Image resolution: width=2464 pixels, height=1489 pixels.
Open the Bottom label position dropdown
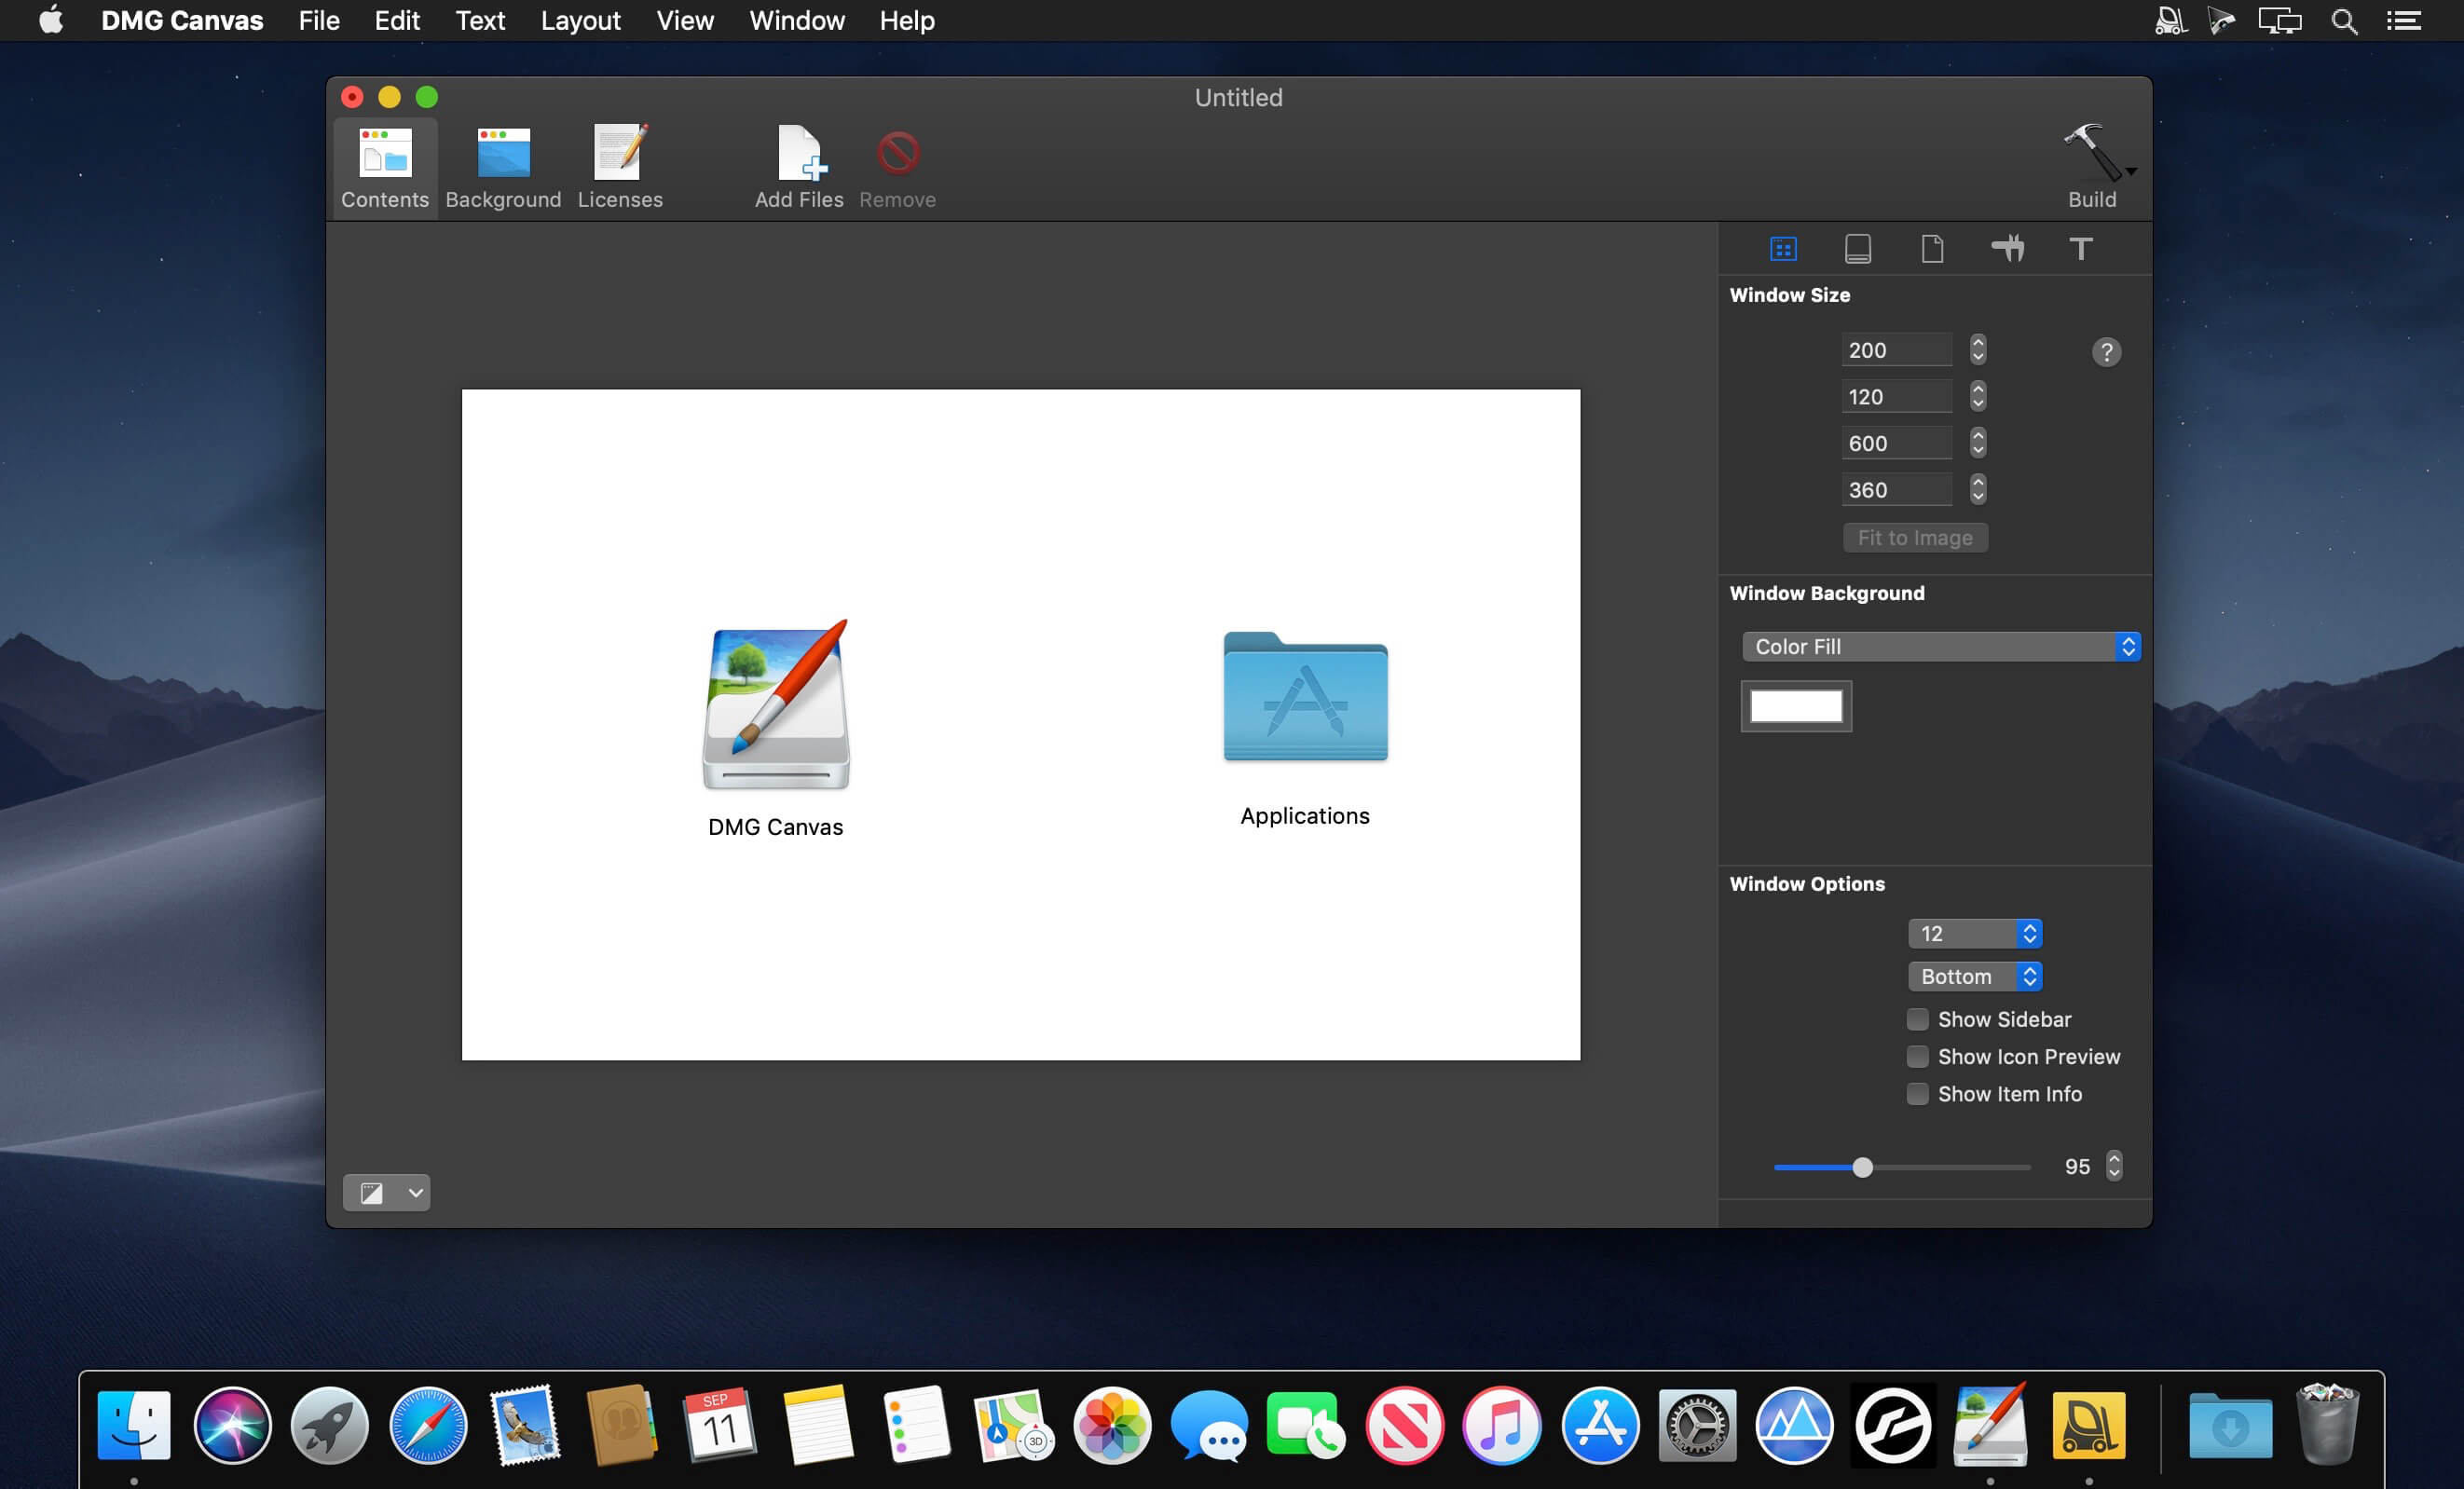(x=1974, y=976)
